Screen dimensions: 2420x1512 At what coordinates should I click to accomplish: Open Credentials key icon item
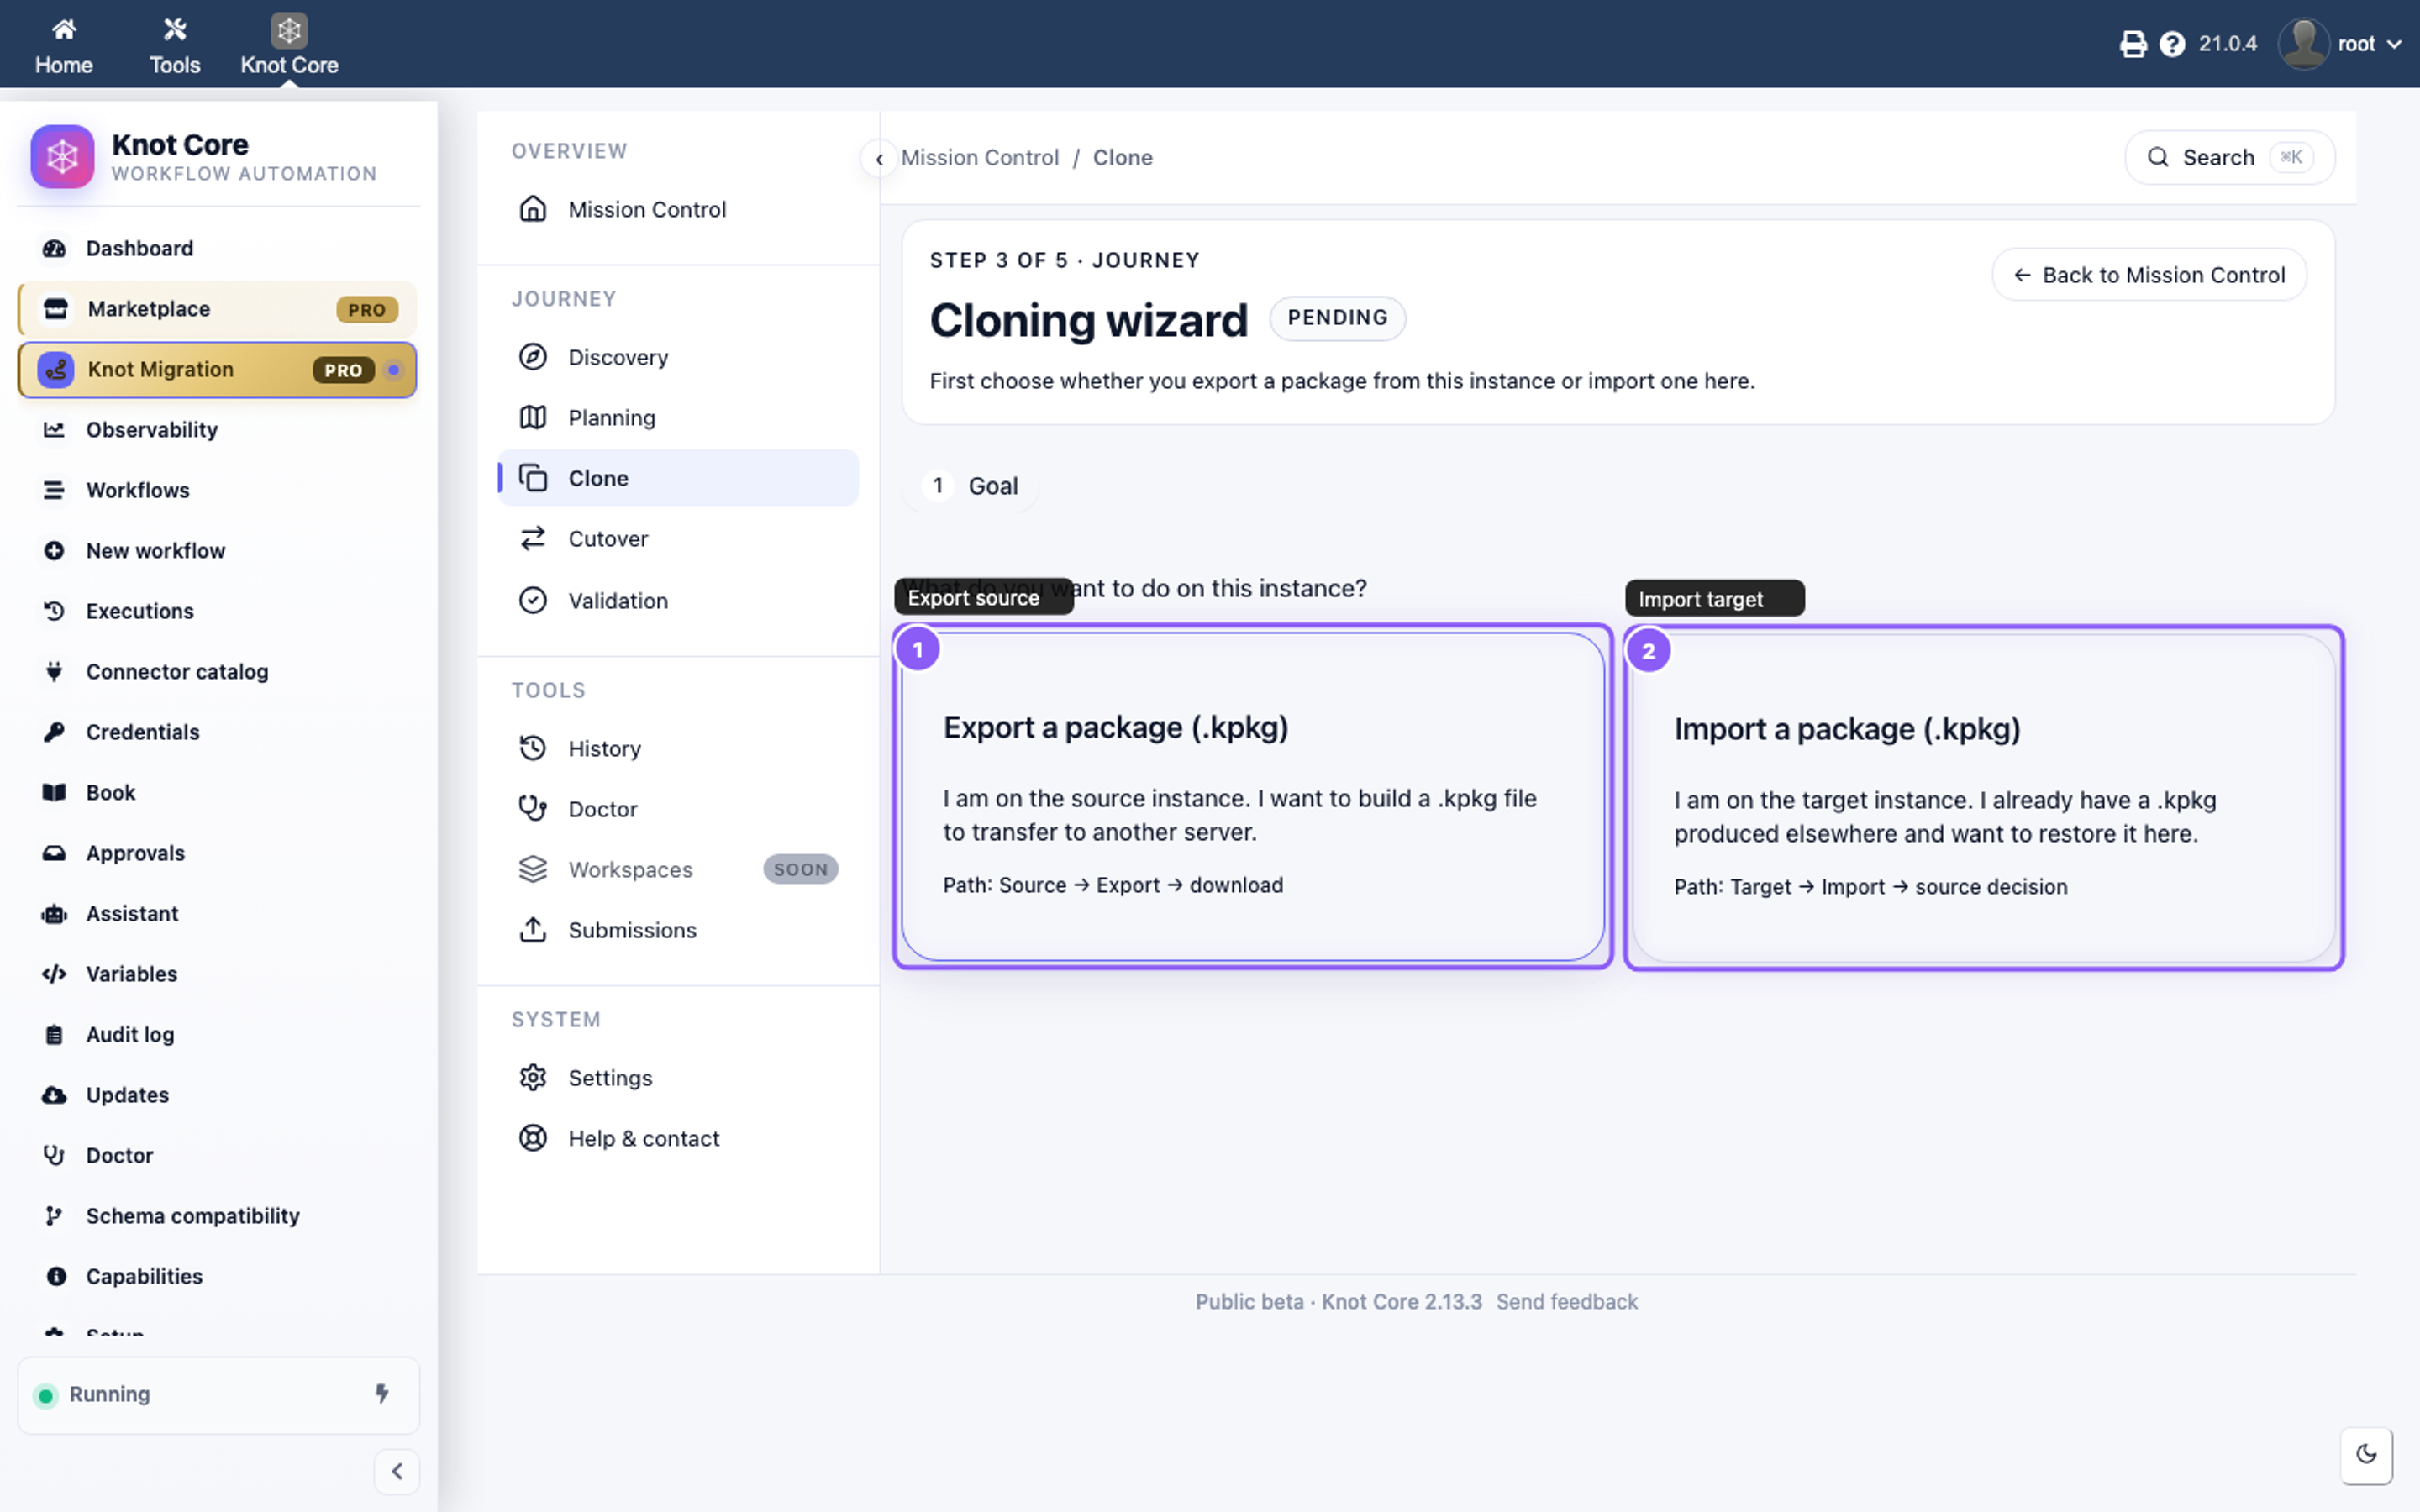pyautogui.click(x=218, y=732)
